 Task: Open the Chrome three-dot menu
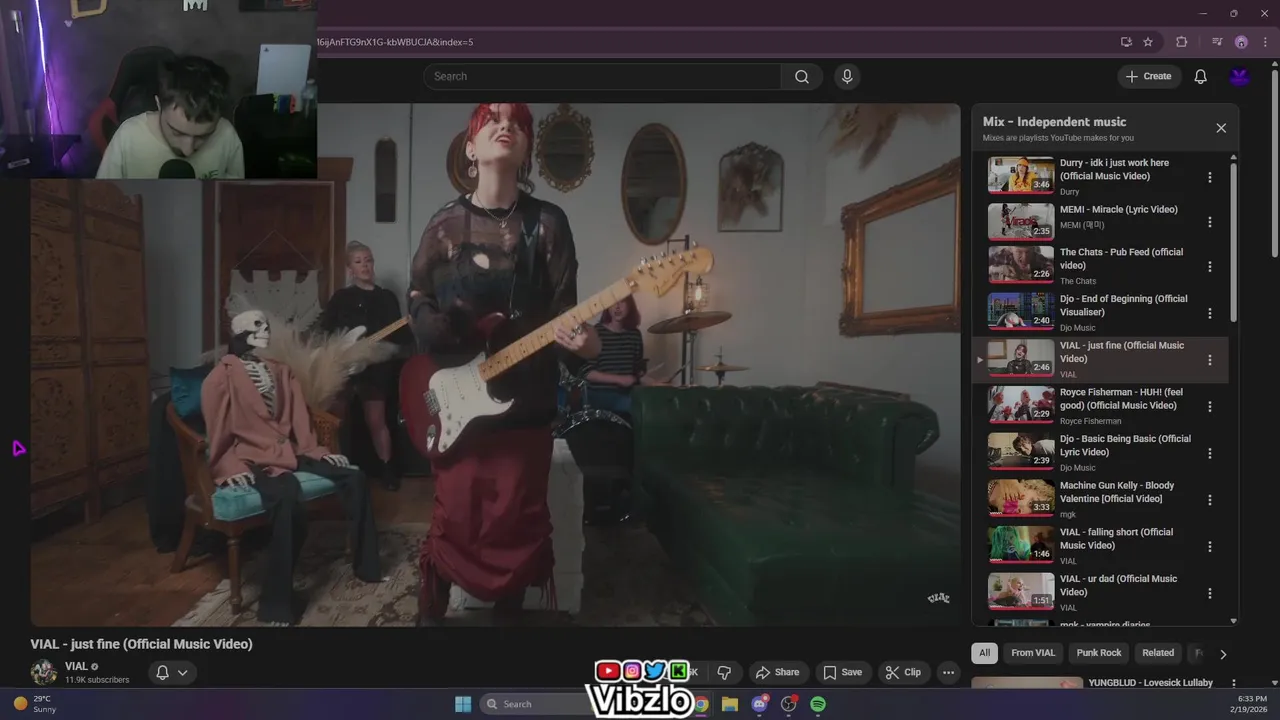(x=1264, y=42)
